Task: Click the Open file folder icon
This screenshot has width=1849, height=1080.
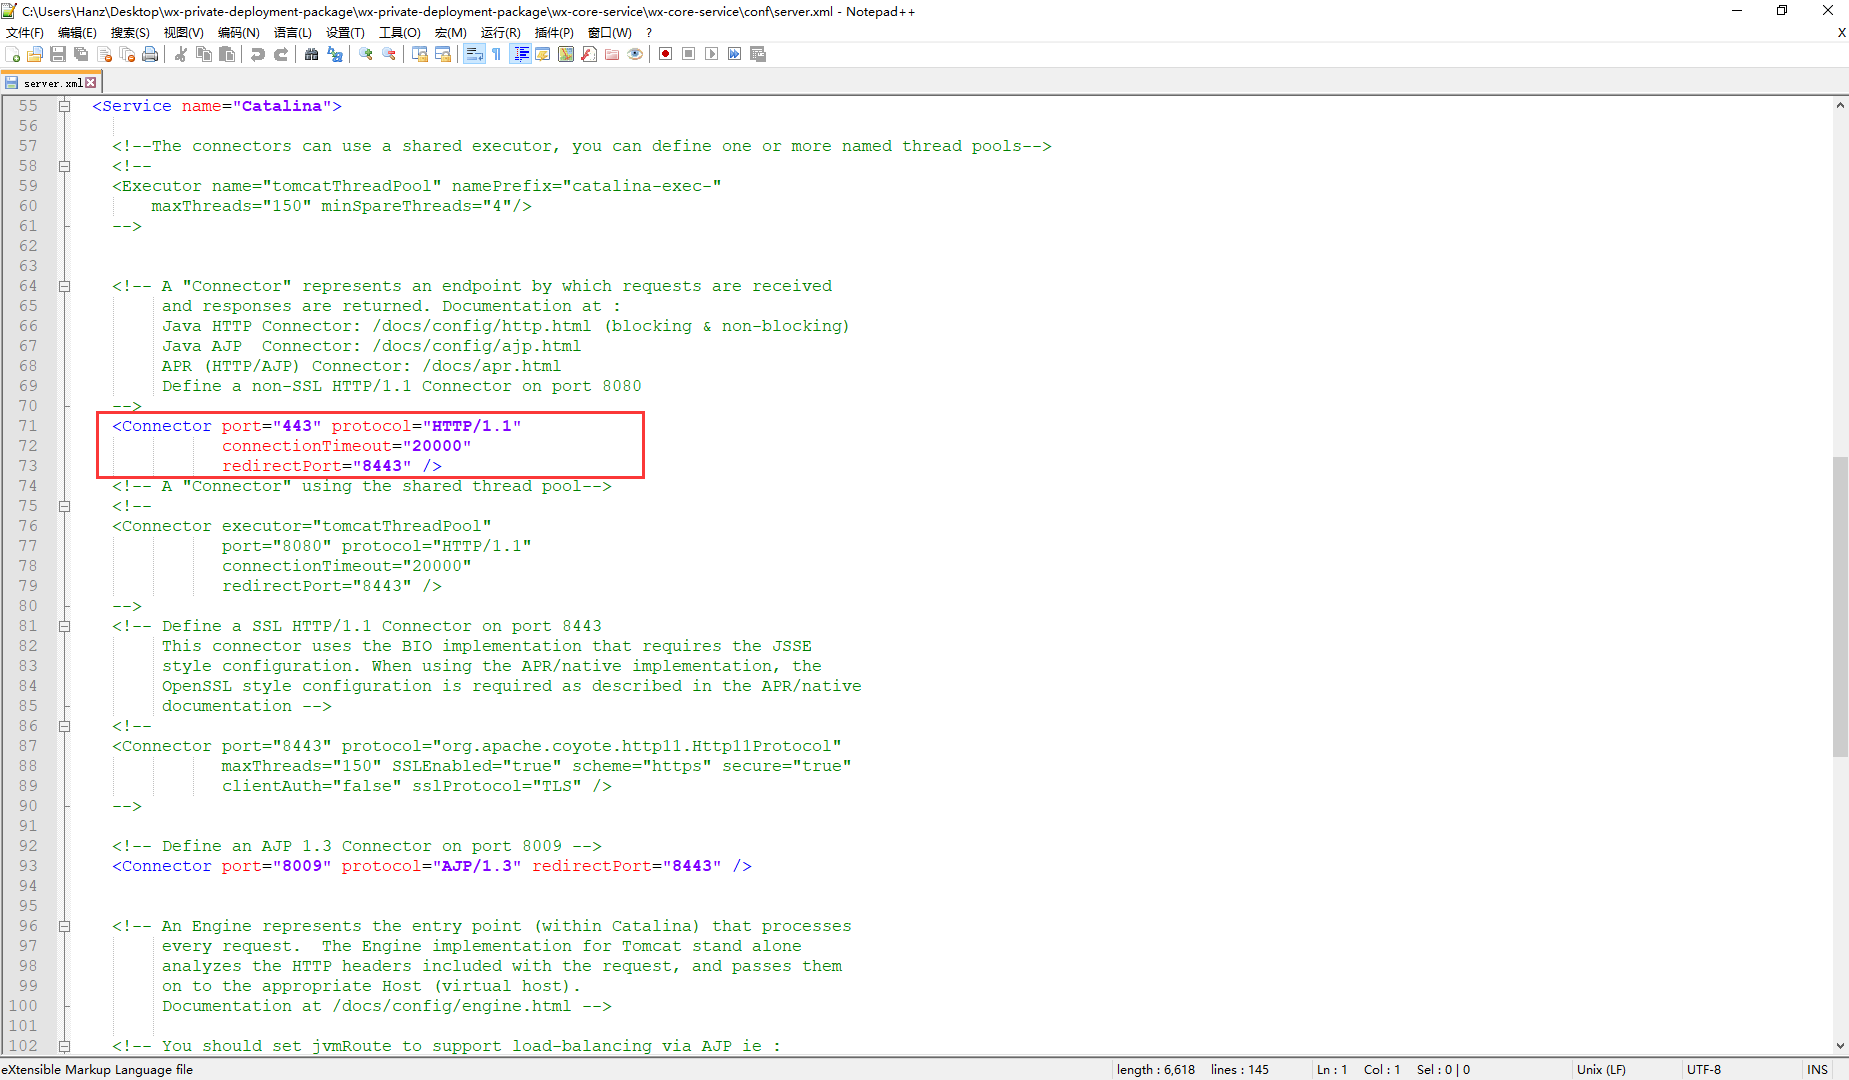Action: click(35, 54)
